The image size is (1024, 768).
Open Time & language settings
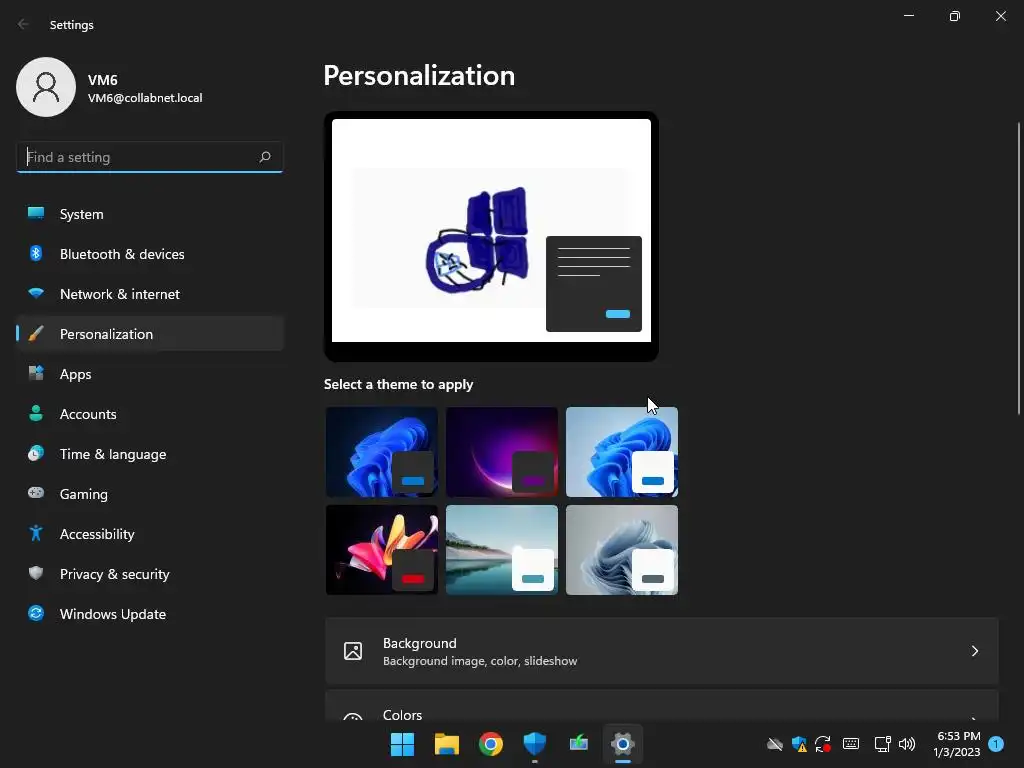150,454
